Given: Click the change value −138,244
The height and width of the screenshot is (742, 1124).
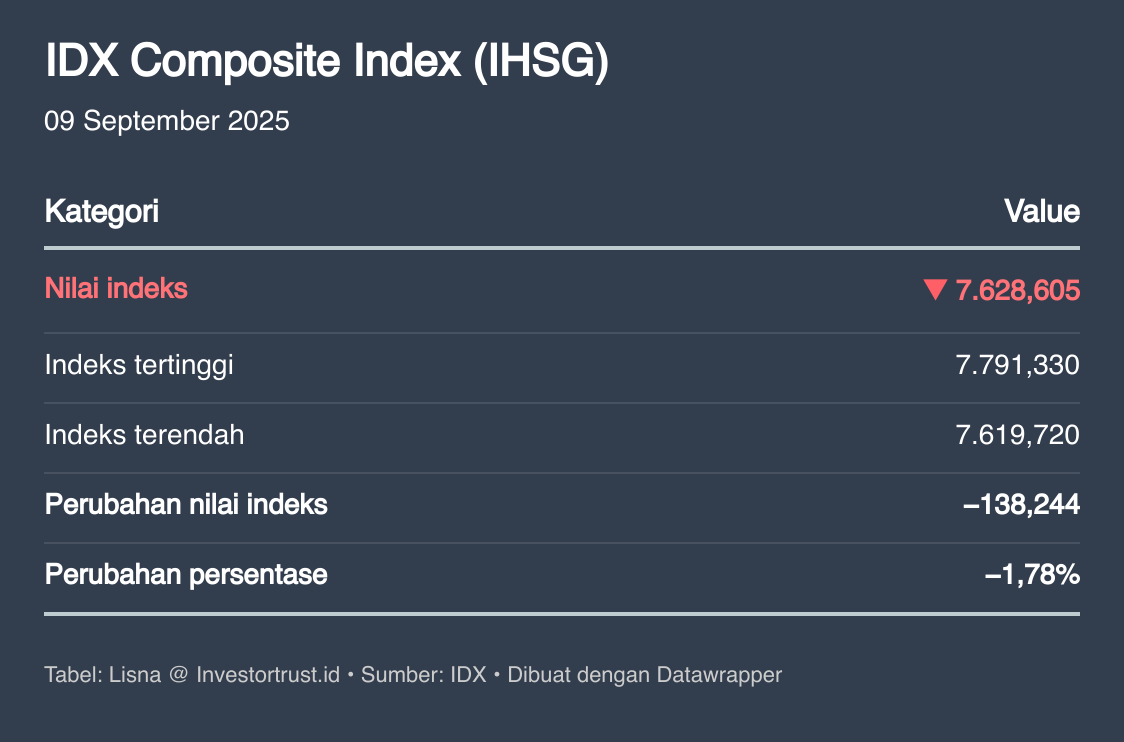Looking at the screenshot, I should tap(1021, 505).
